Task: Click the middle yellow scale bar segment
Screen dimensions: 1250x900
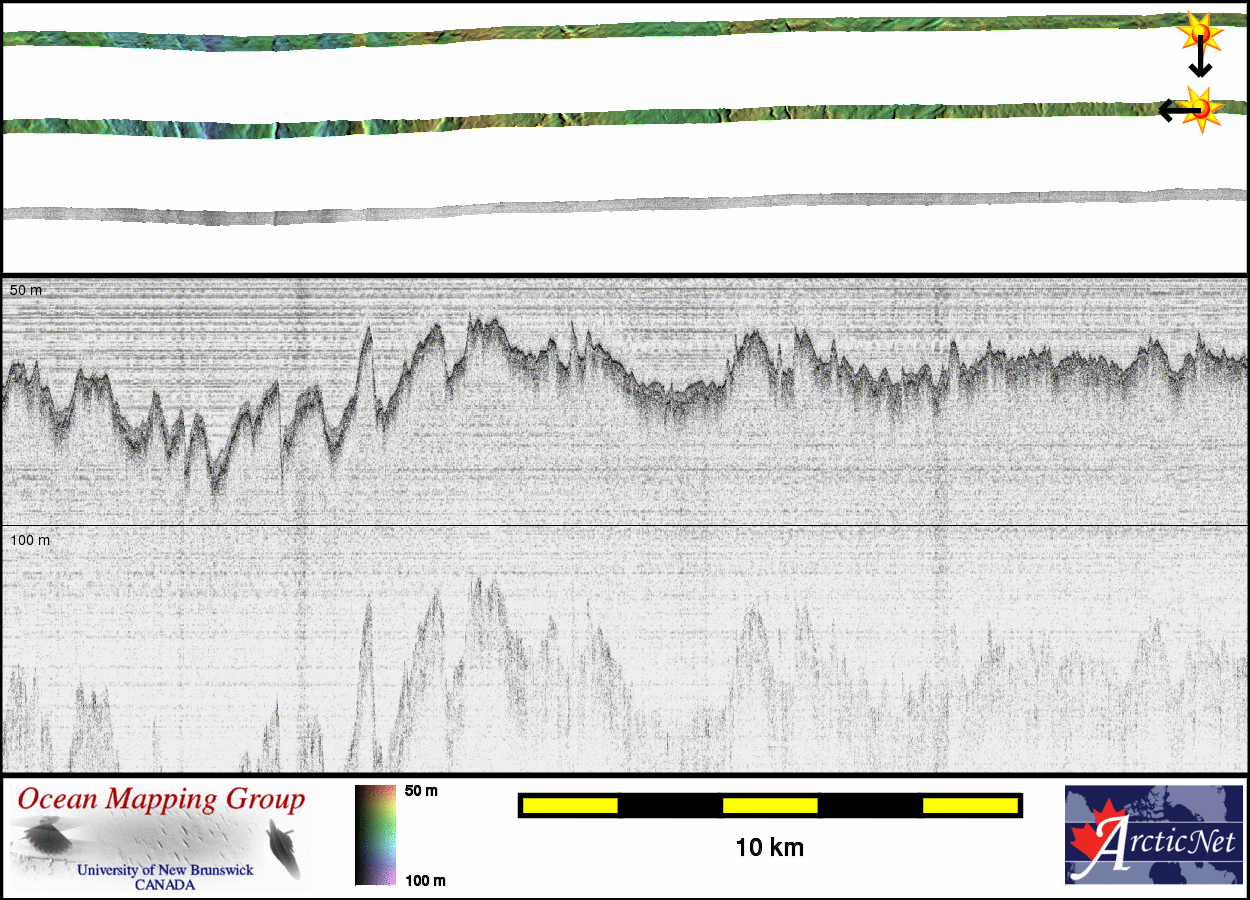Action: tap(770, 805)
